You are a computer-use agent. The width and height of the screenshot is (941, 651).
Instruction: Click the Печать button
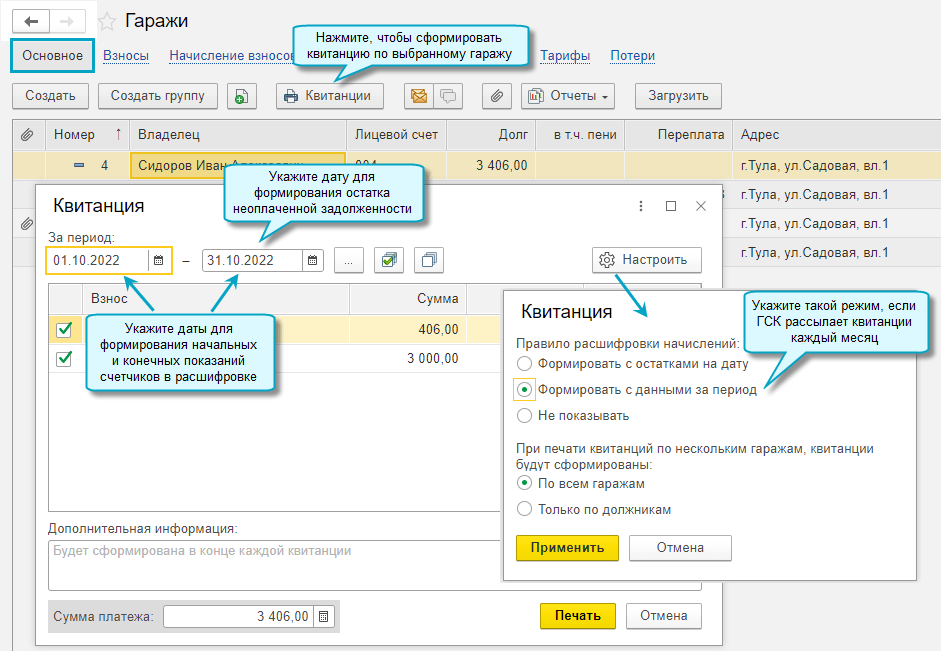pyautogui.click(x=578, y=616)
